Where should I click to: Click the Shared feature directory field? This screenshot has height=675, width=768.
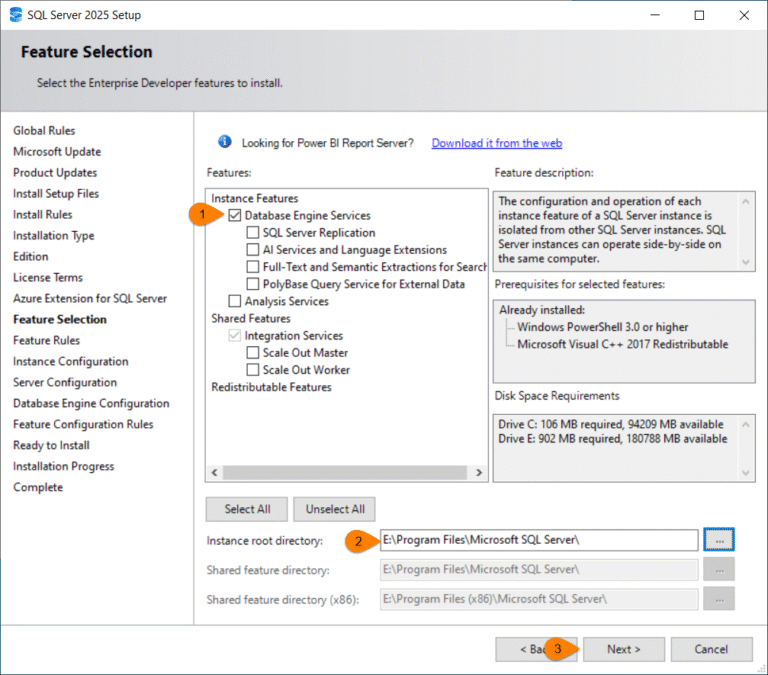pyautogui.click(x=539, y=570)
